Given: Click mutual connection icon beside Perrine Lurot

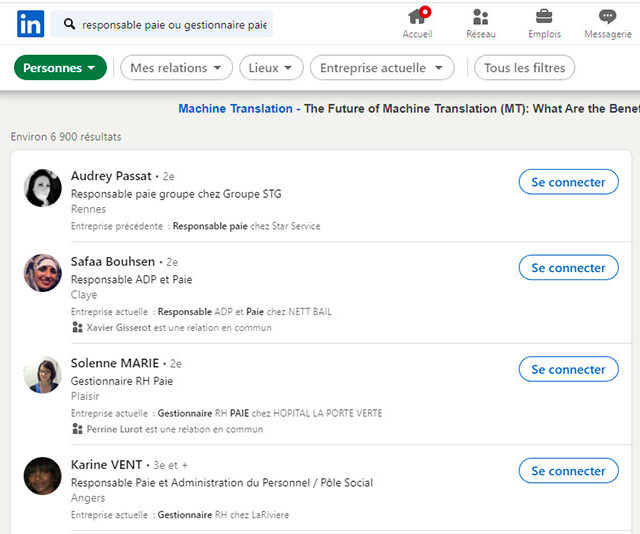Looking at the screenshot, I should [x=77, y=429].
